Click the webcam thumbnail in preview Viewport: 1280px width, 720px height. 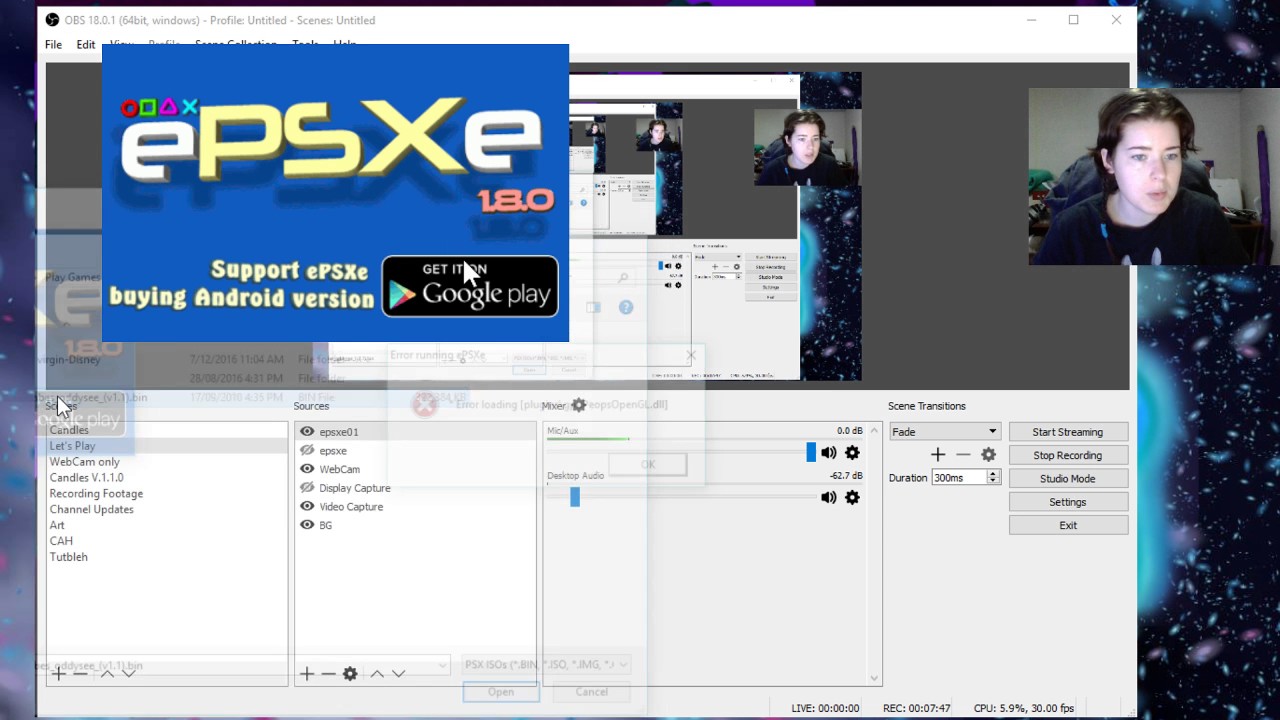pos(807,148)
